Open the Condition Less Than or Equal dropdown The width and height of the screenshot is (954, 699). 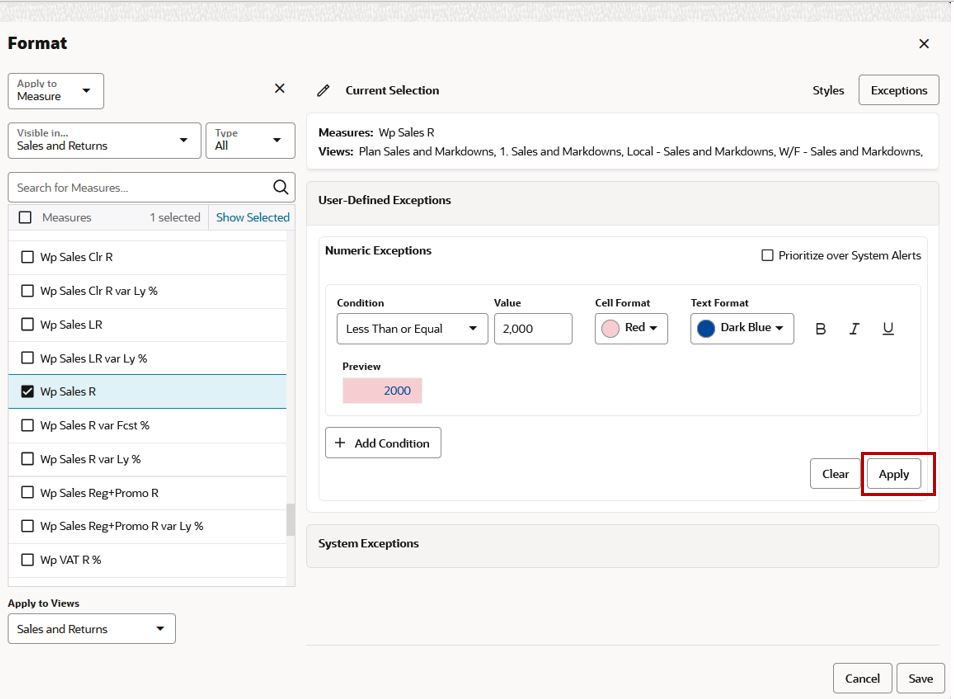tap(413, 329)
